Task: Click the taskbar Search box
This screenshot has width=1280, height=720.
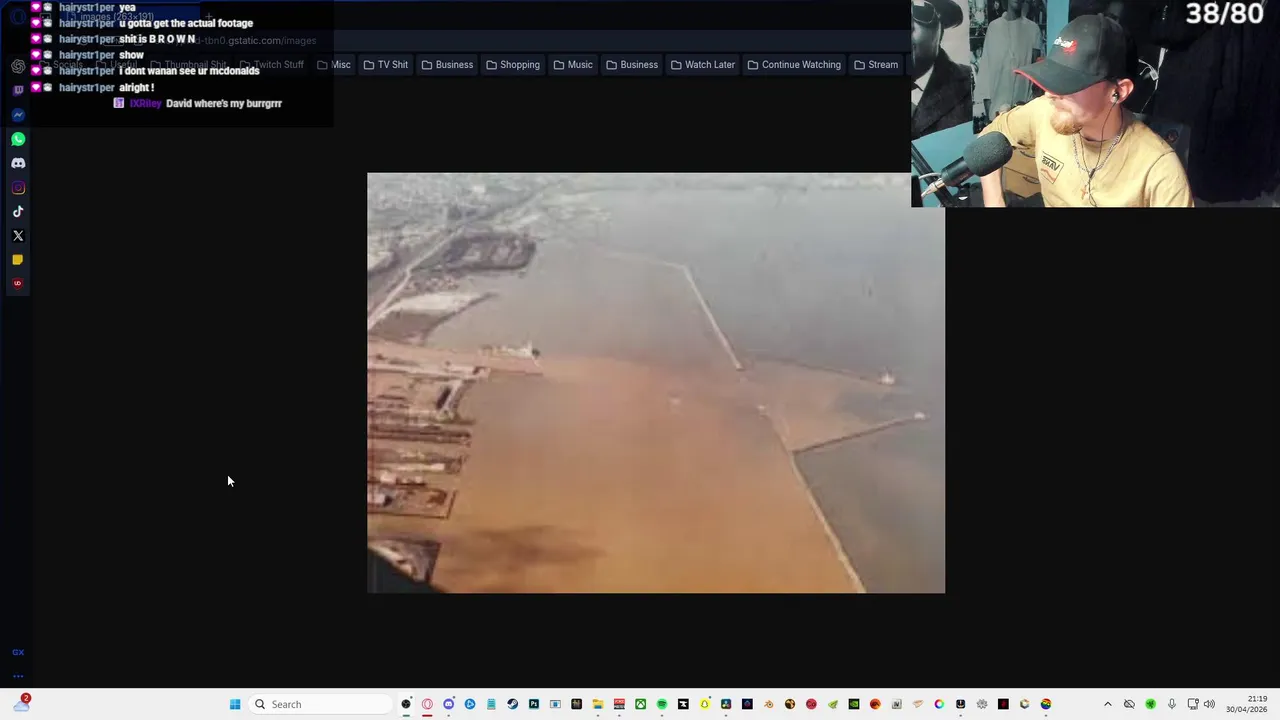Action: click(x=320, y=704)
